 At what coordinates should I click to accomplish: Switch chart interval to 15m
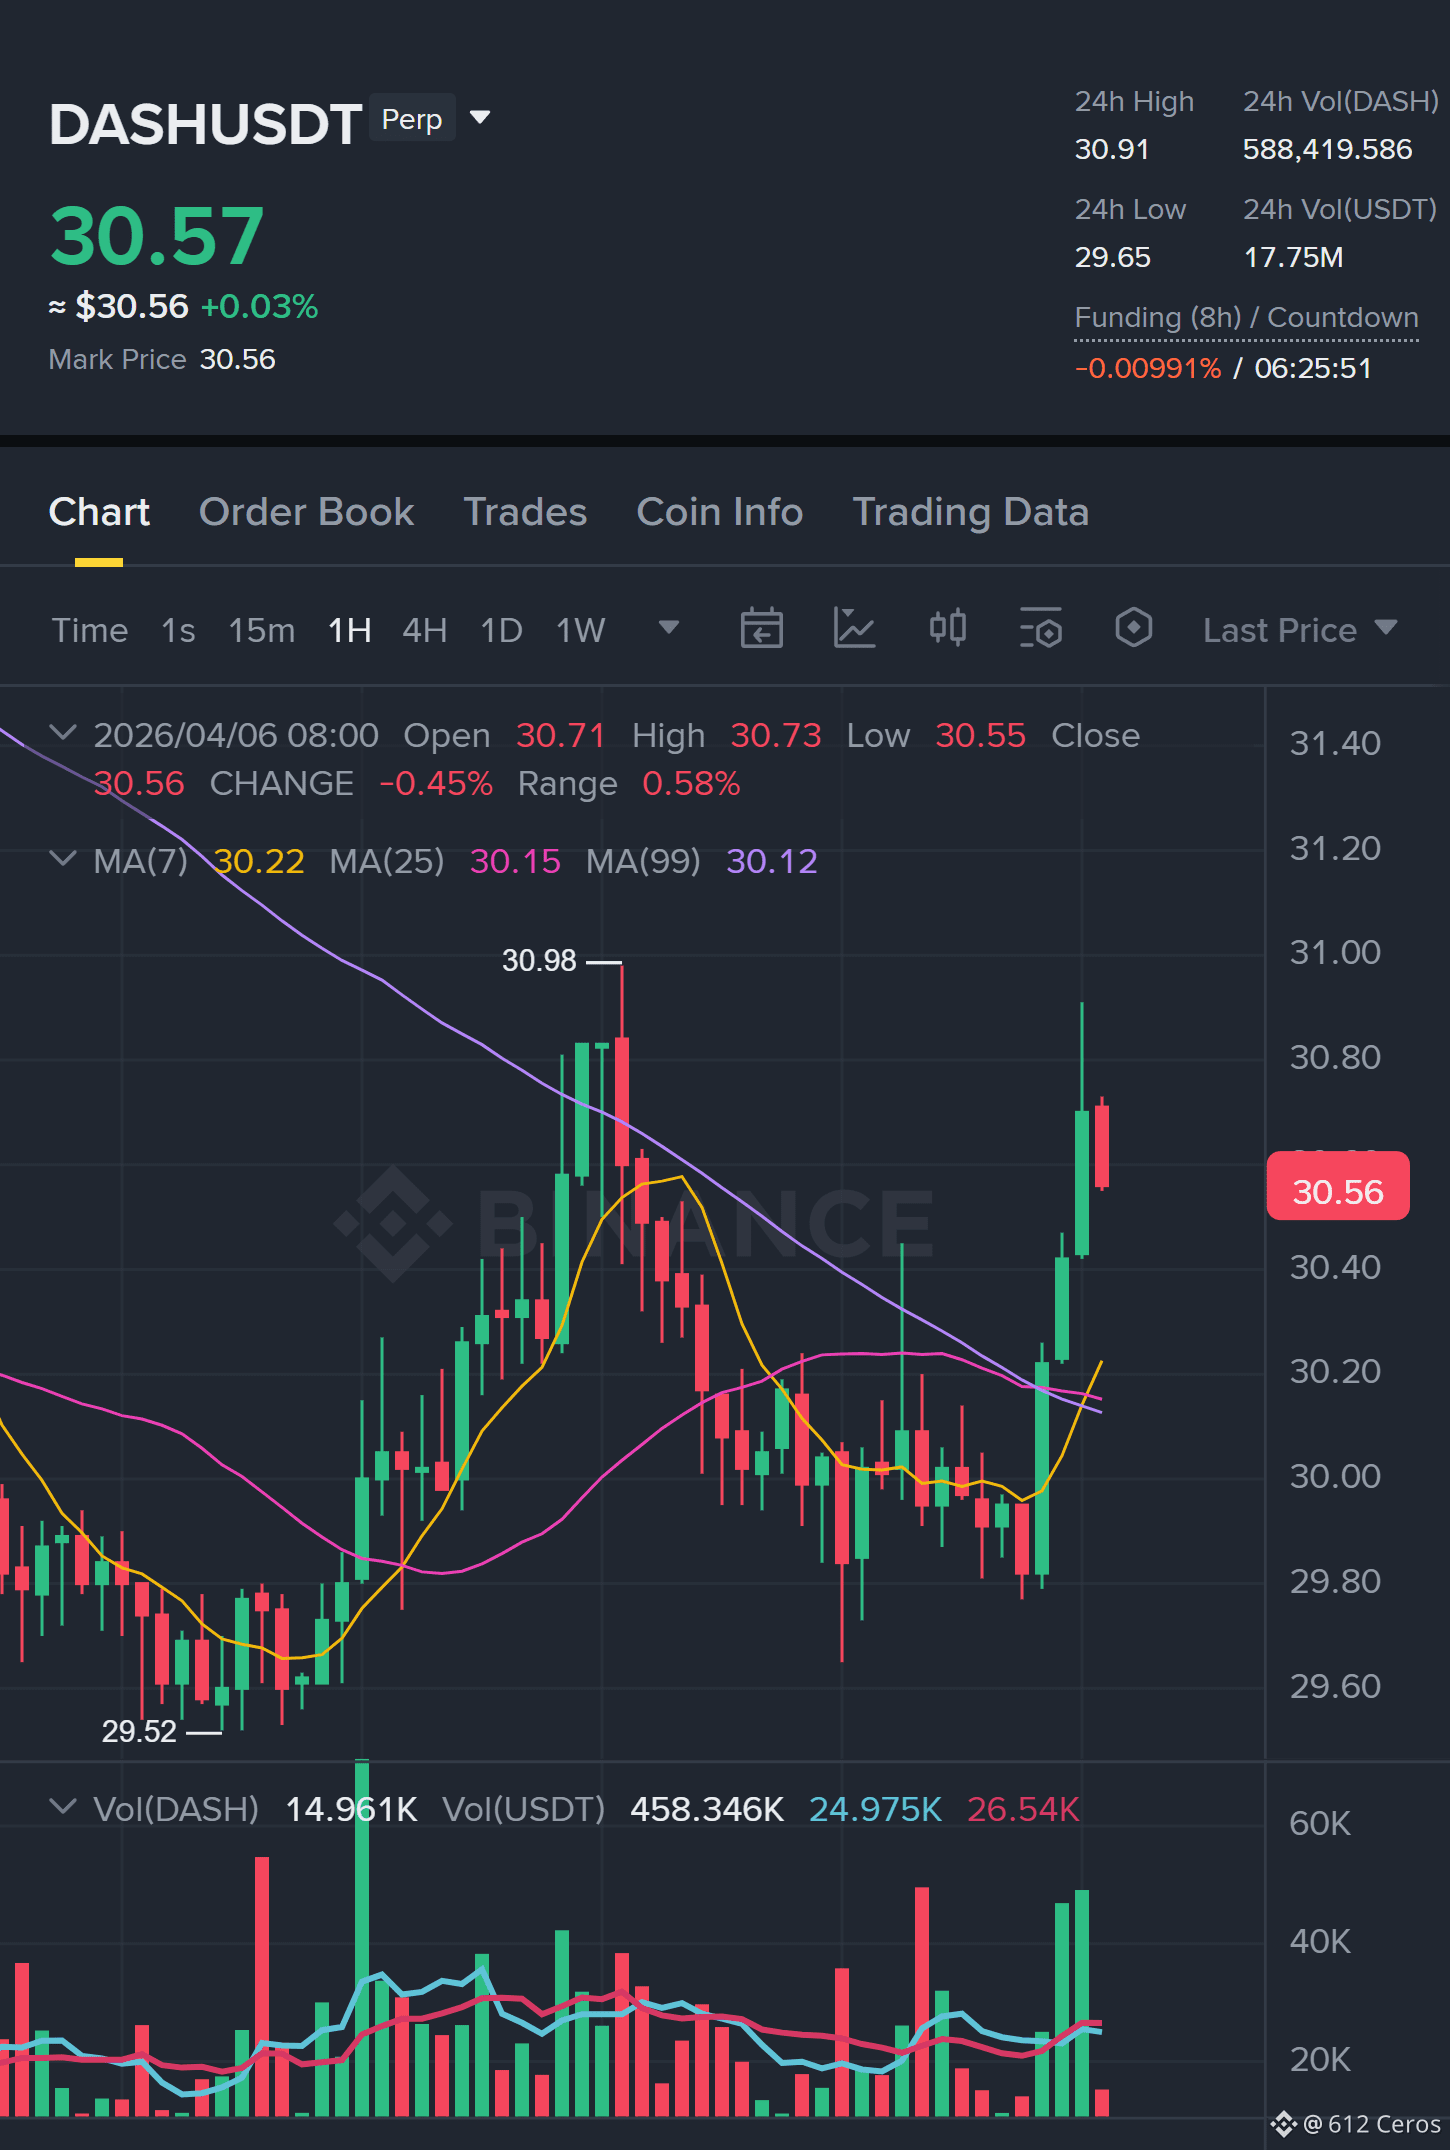pyautogui.click(x=262, y=630)
